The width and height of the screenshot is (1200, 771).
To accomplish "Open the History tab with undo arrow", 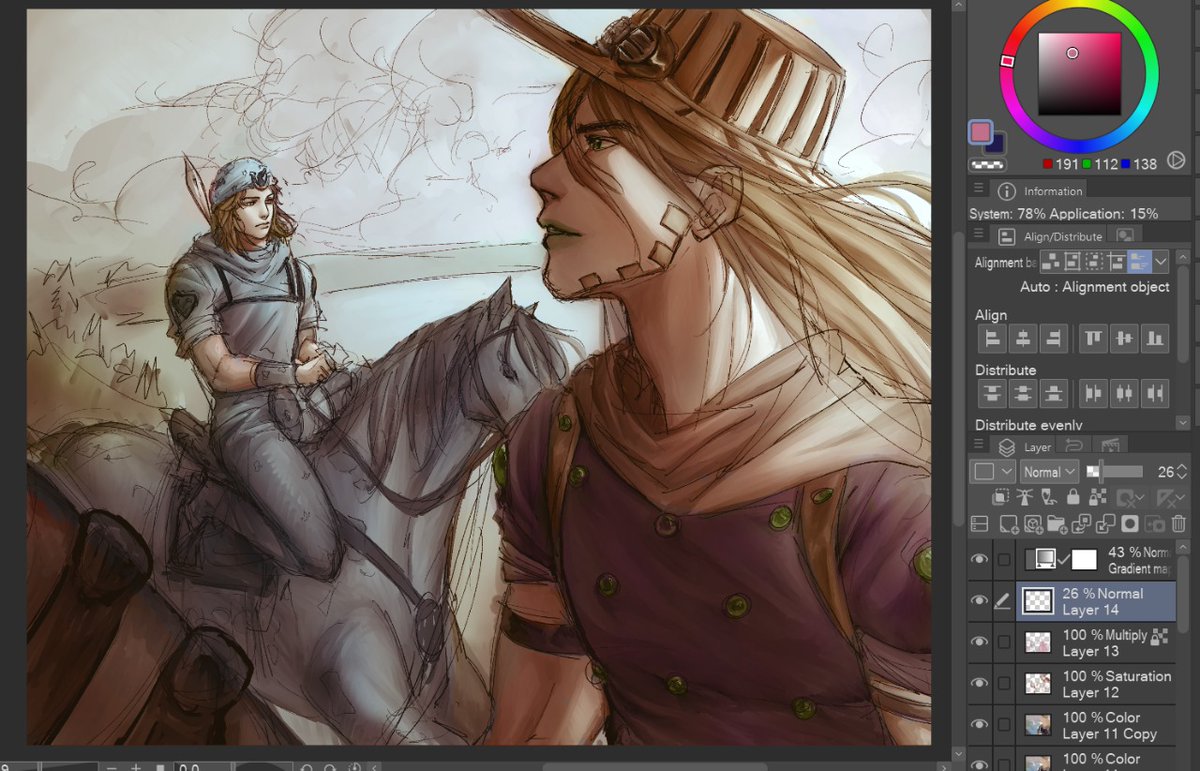I will [x=1074, y=446].
